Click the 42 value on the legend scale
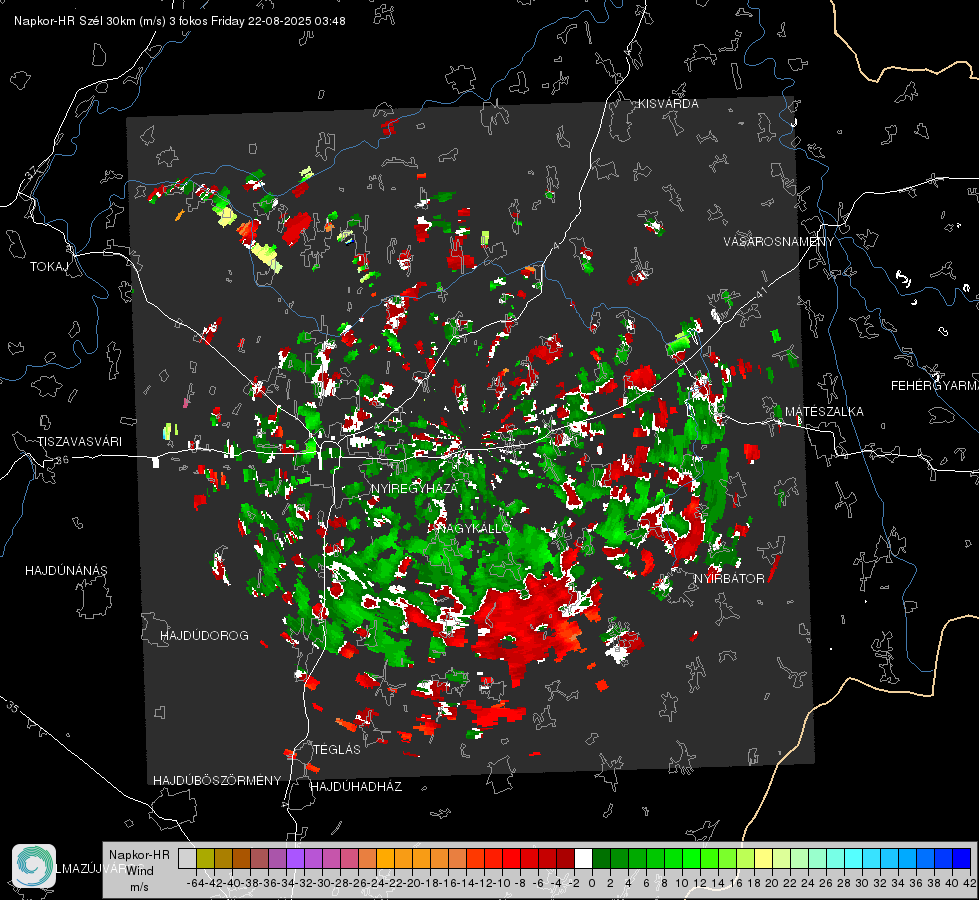 970,883
